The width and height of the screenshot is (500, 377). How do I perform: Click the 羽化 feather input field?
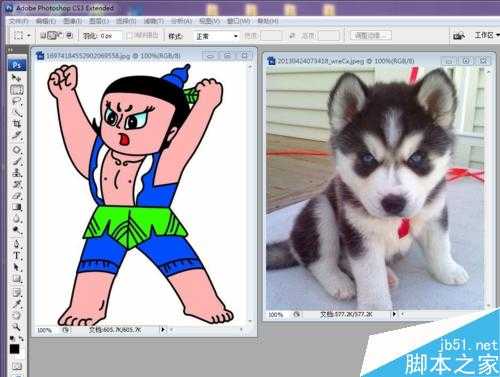(x=110, y=36)
